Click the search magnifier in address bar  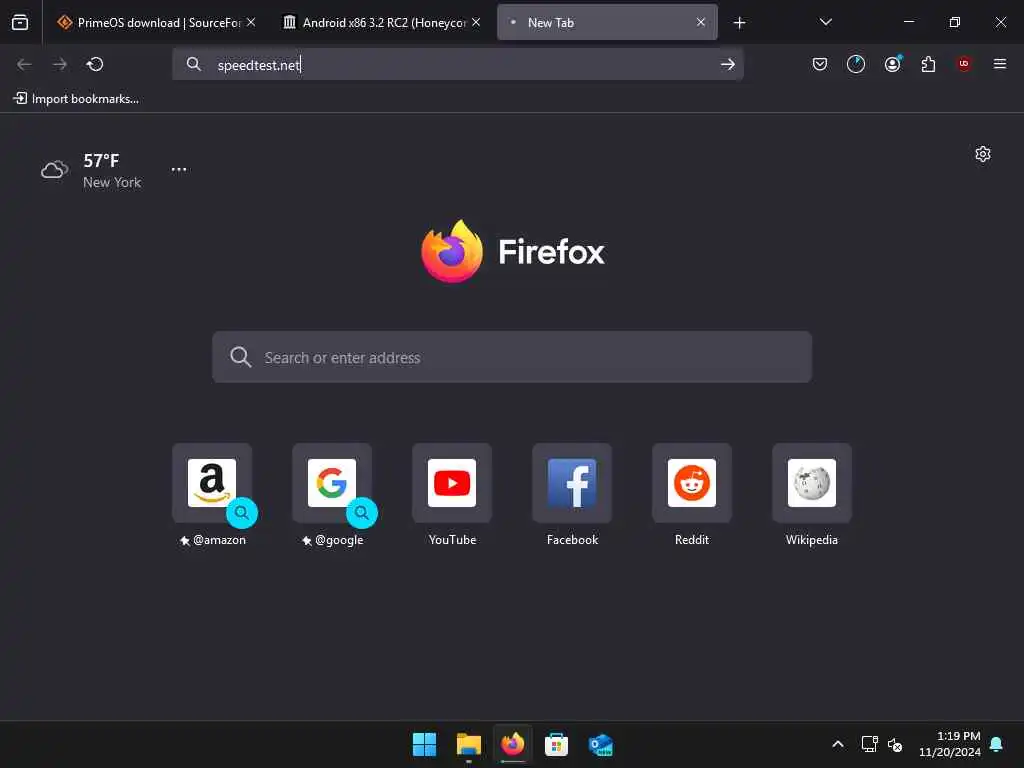[x=193, y=64]
